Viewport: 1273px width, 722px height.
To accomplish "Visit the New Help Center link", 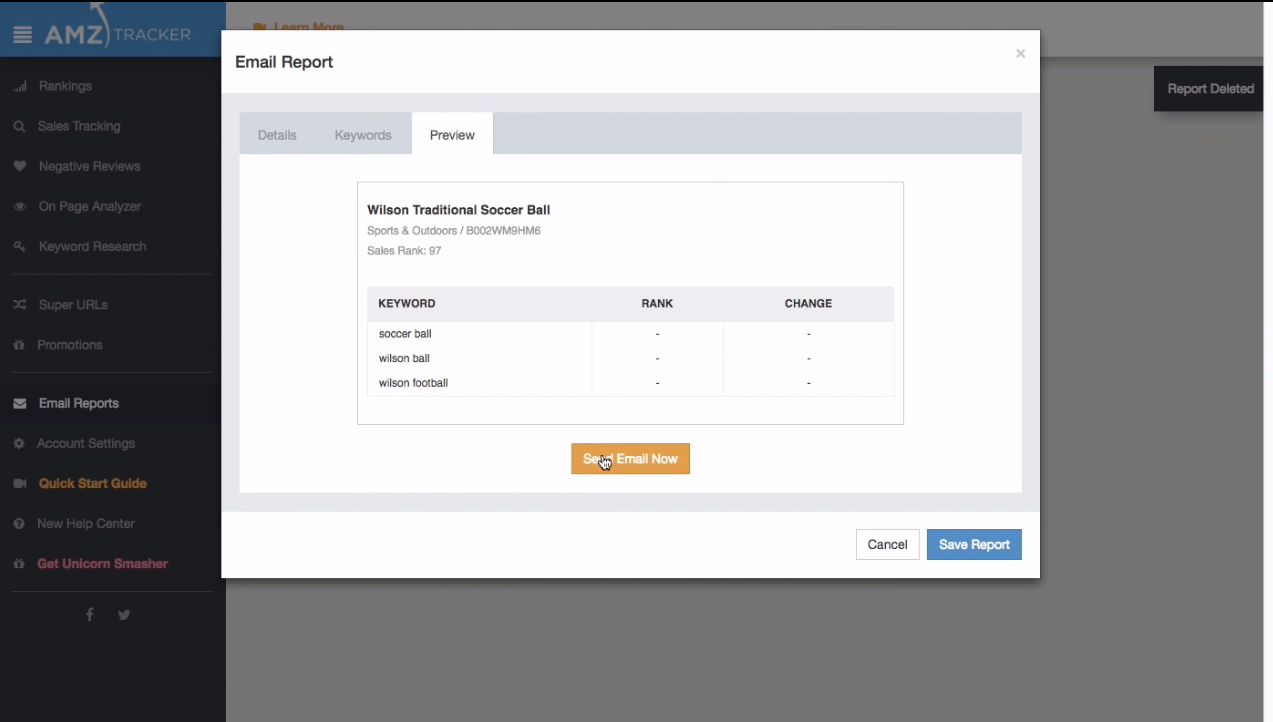I will pyautogui.click(x=86, y=524).
